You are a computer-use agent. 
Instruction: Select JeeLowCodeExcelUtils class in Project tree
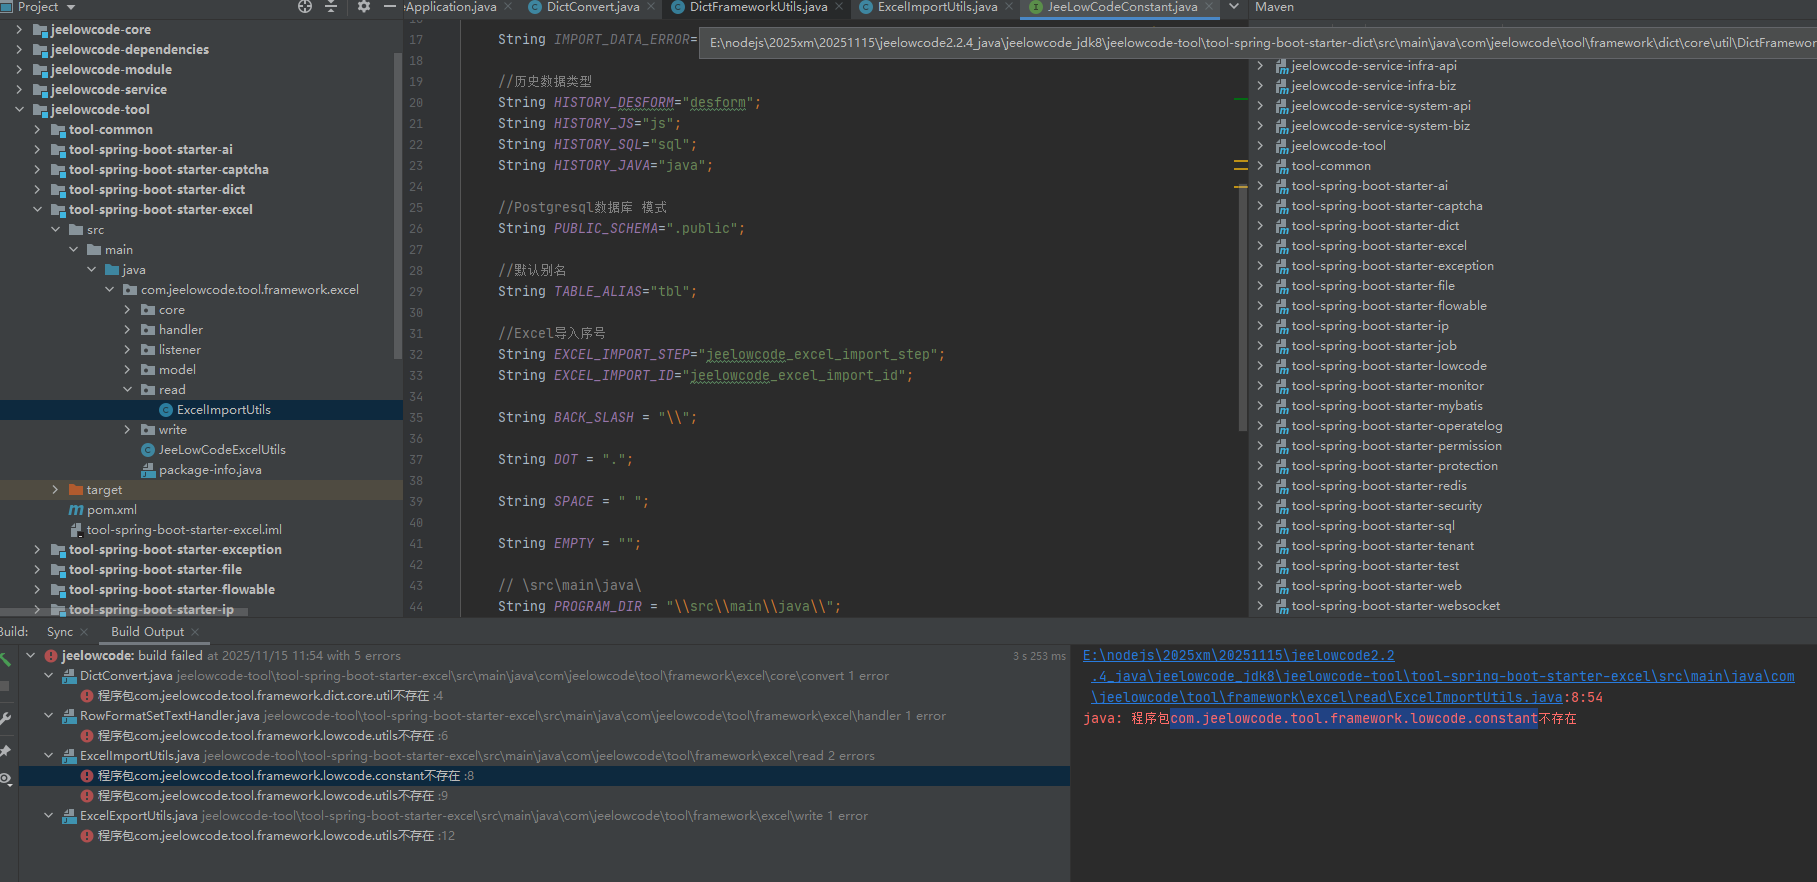point(221,450)
